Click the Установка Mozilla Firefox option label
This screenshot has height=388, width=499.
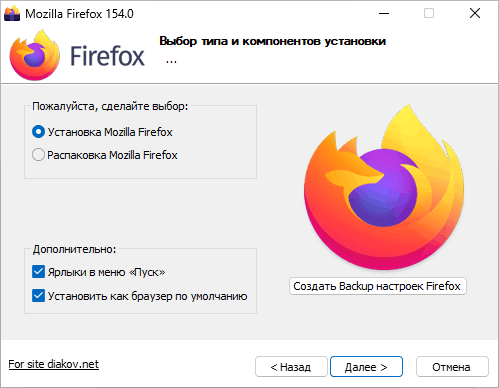110,132
